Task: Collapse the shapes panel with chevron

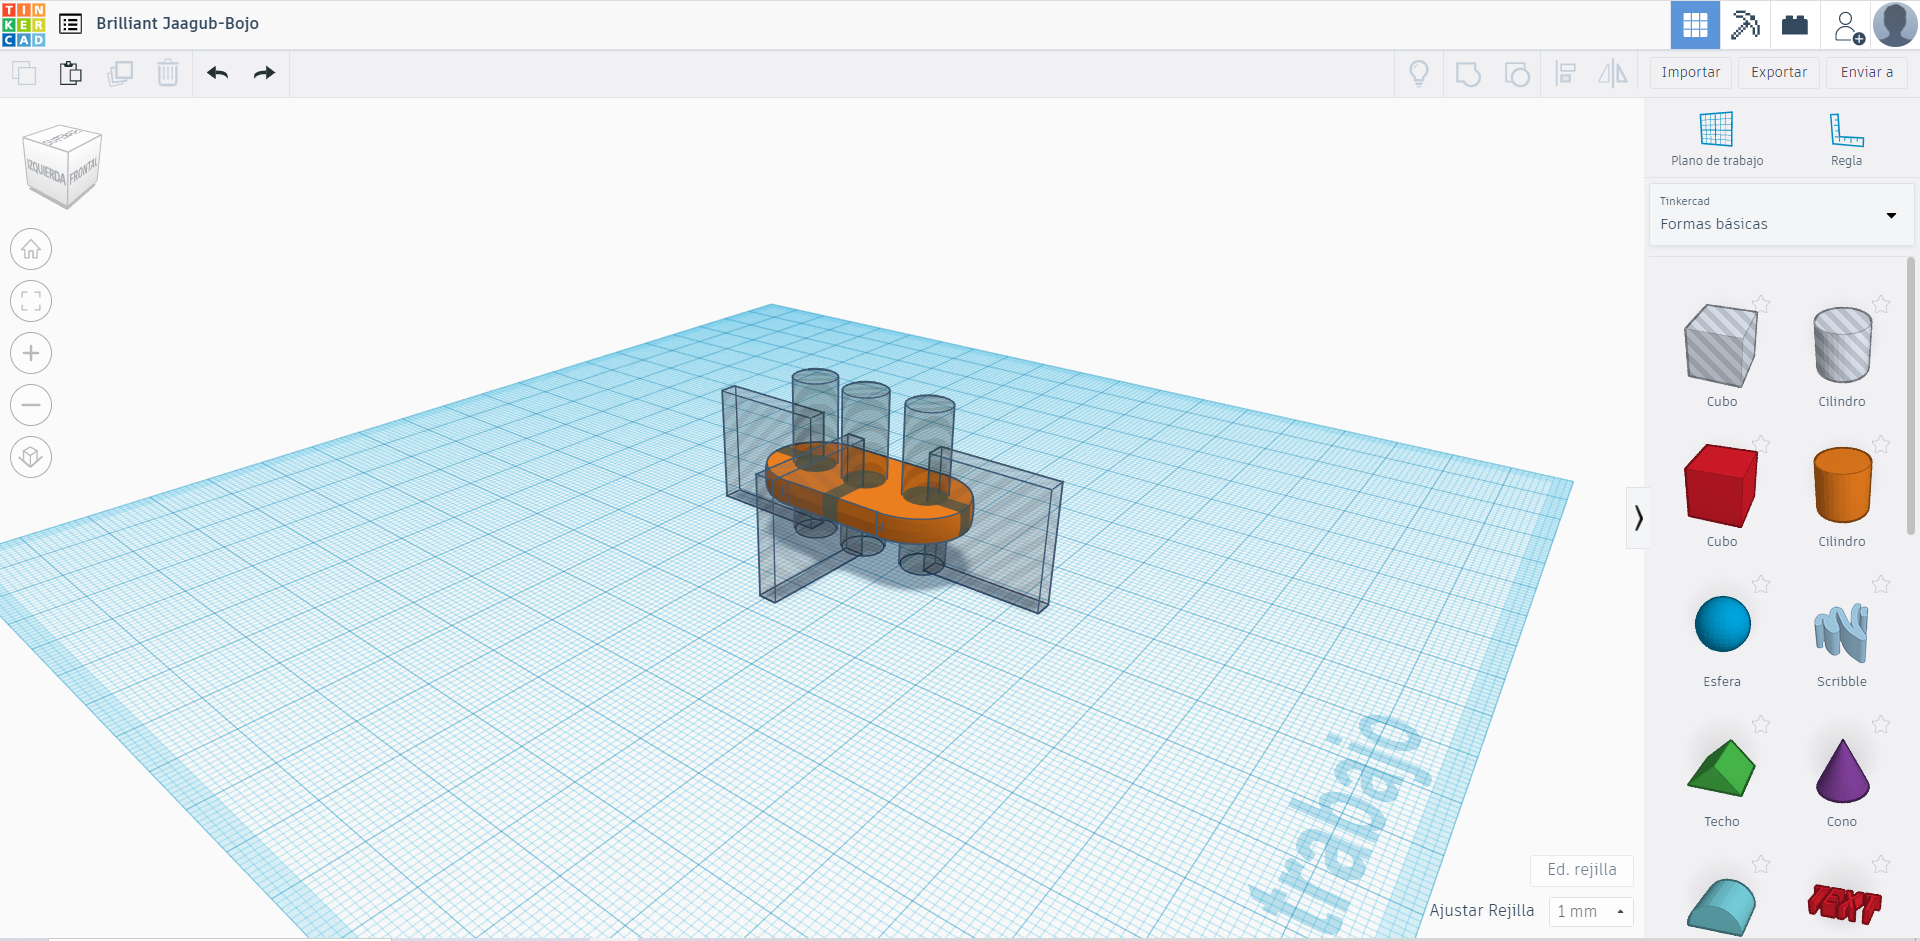Action: click(x=1638, y=518)
